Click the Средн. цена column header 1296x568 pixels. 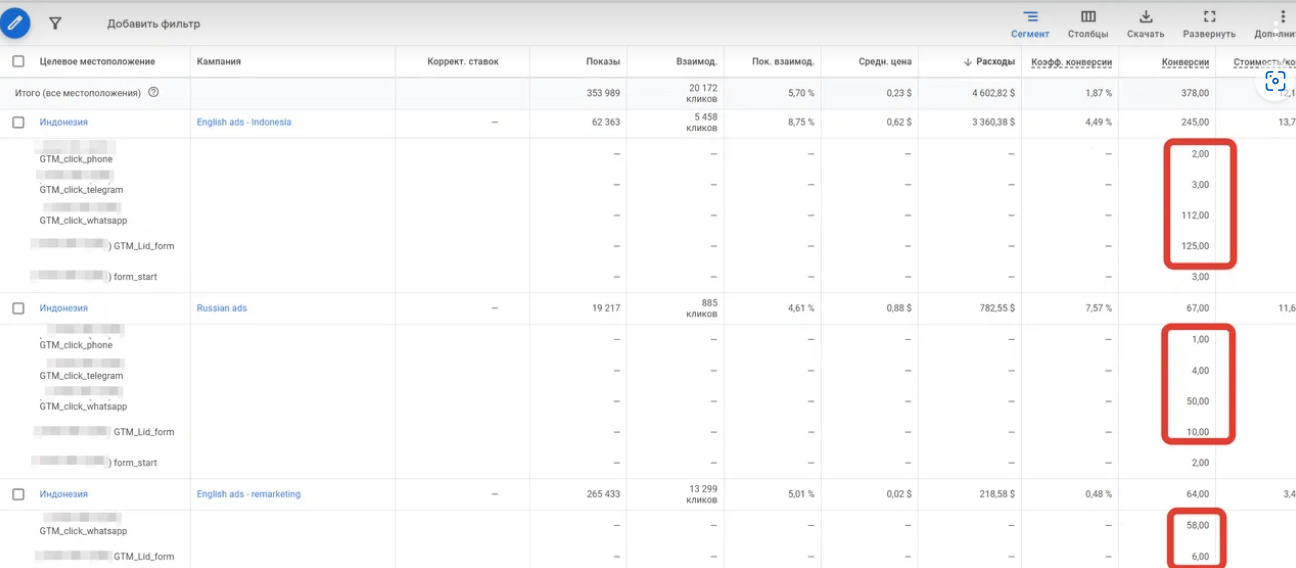pyautogui.click(x=885, y=62)
